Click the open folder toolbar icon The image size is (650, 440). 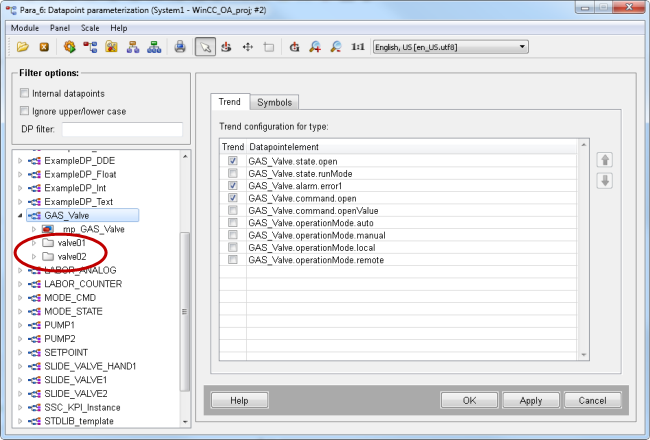[x=22, y=47]
